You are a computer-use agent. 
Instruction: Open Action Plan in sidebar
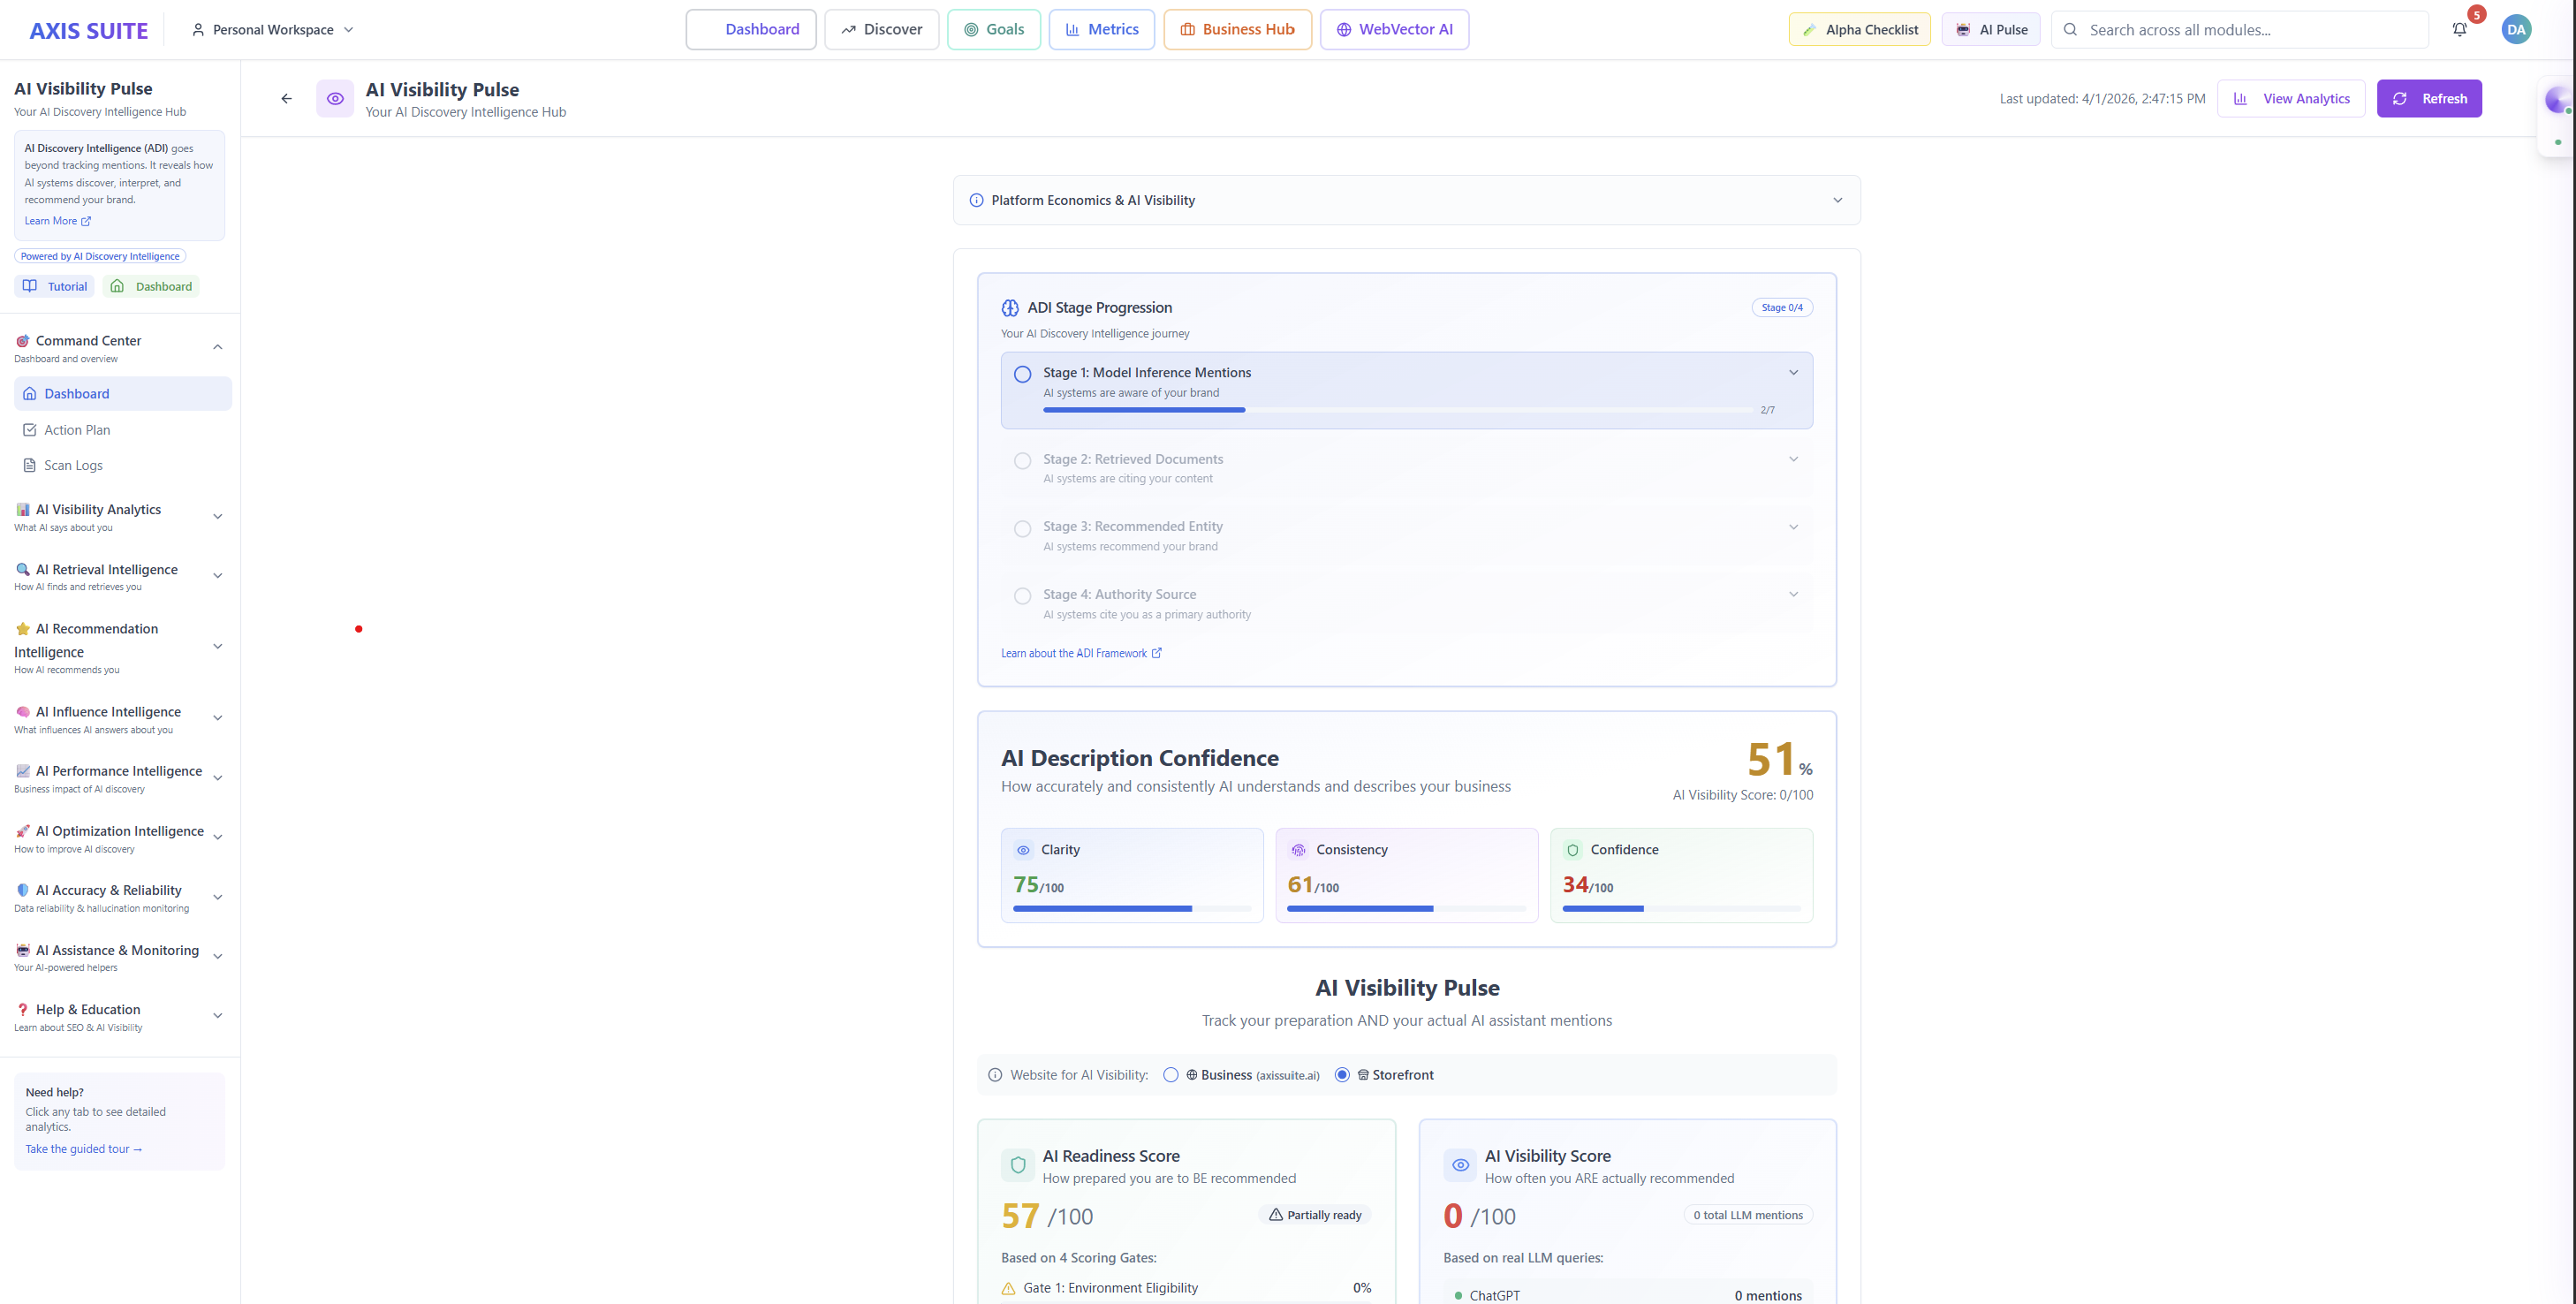77,430
